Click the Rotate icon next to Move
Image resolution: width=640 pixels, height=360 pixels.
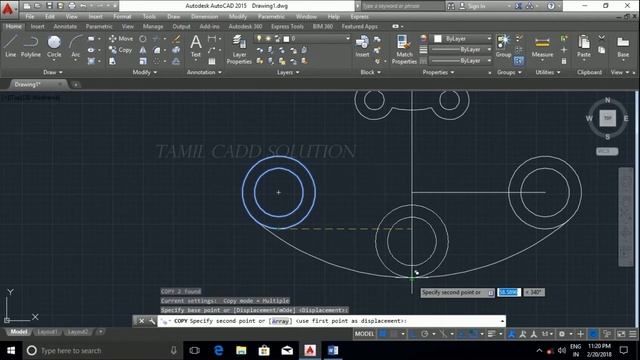coord(142,39)
